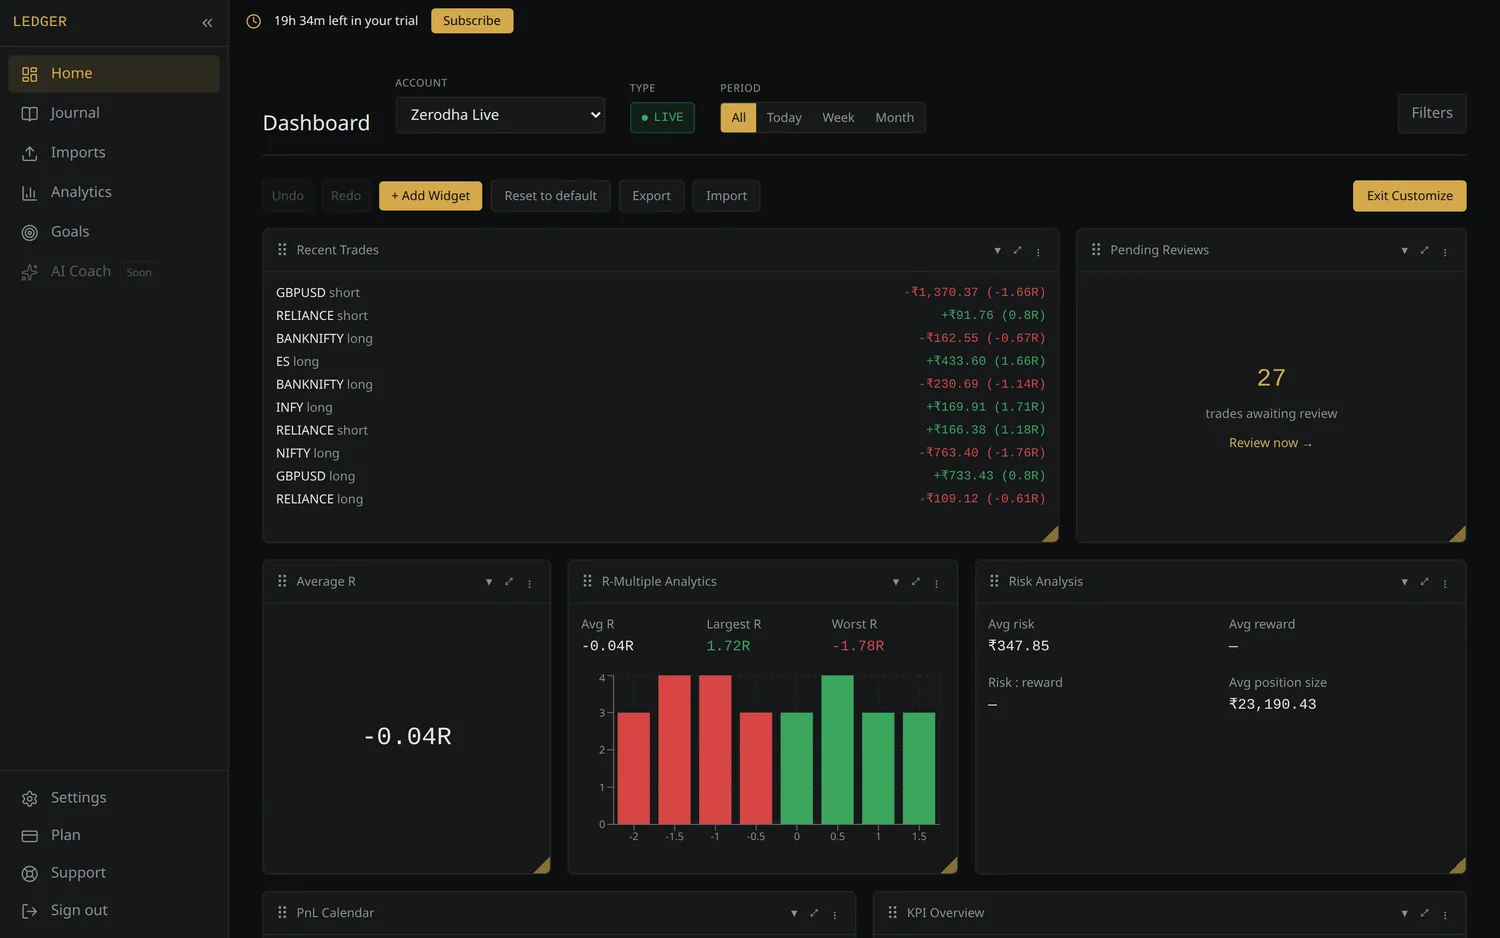Grab the Pending Reviews drag handle
Image resolution: width=1500 pixels, height=938 pixels.
pyautogui.click(x=1096, y=250)
